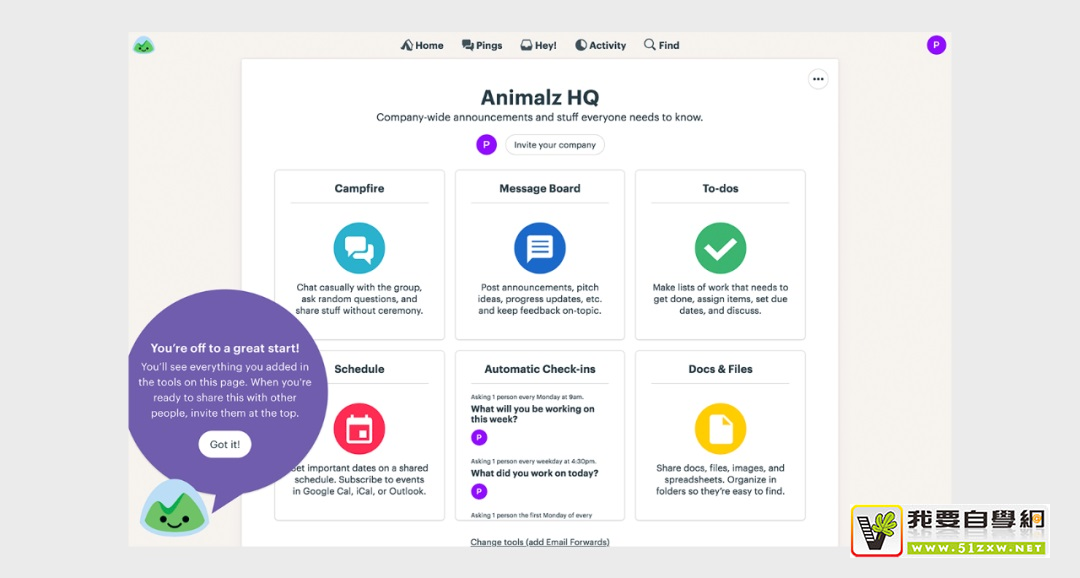Click the P avatar beside Invite your company
This screenshot has height=578, width=1080.
point(486,145)
